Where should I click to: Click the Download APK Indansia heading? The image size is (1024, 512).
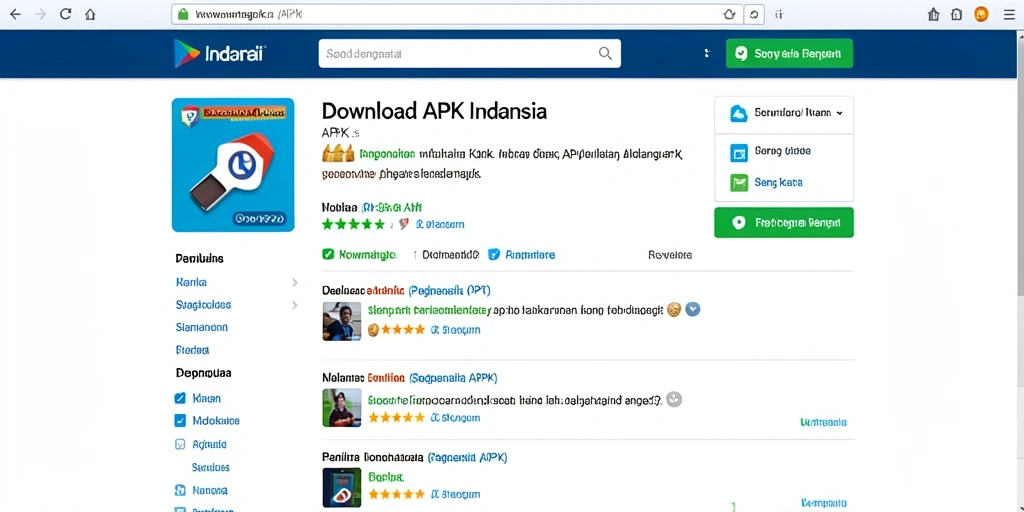[434, 111]
